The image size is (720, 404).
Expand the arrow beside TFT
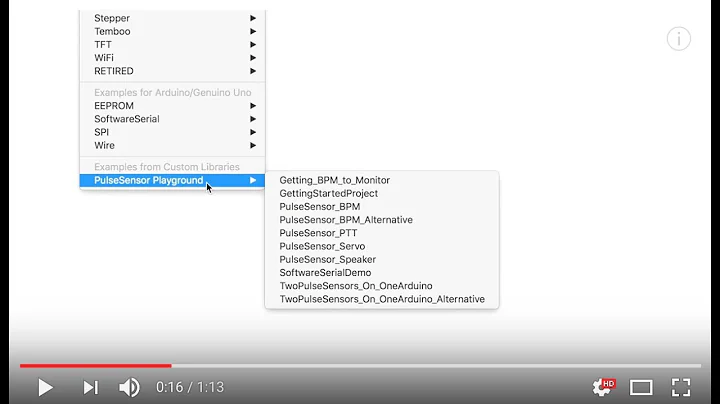point(253,45)
